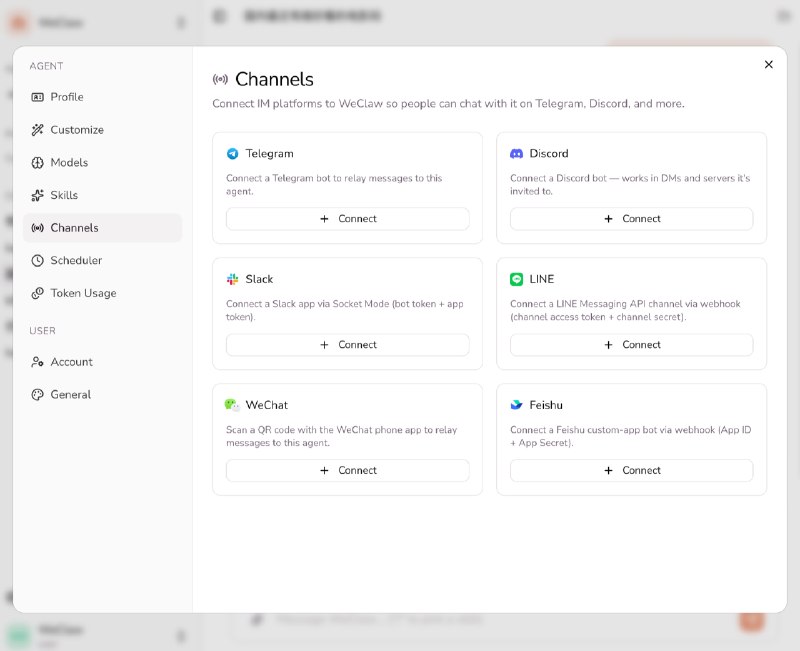Connect the Discord channel

pos(631,218)
